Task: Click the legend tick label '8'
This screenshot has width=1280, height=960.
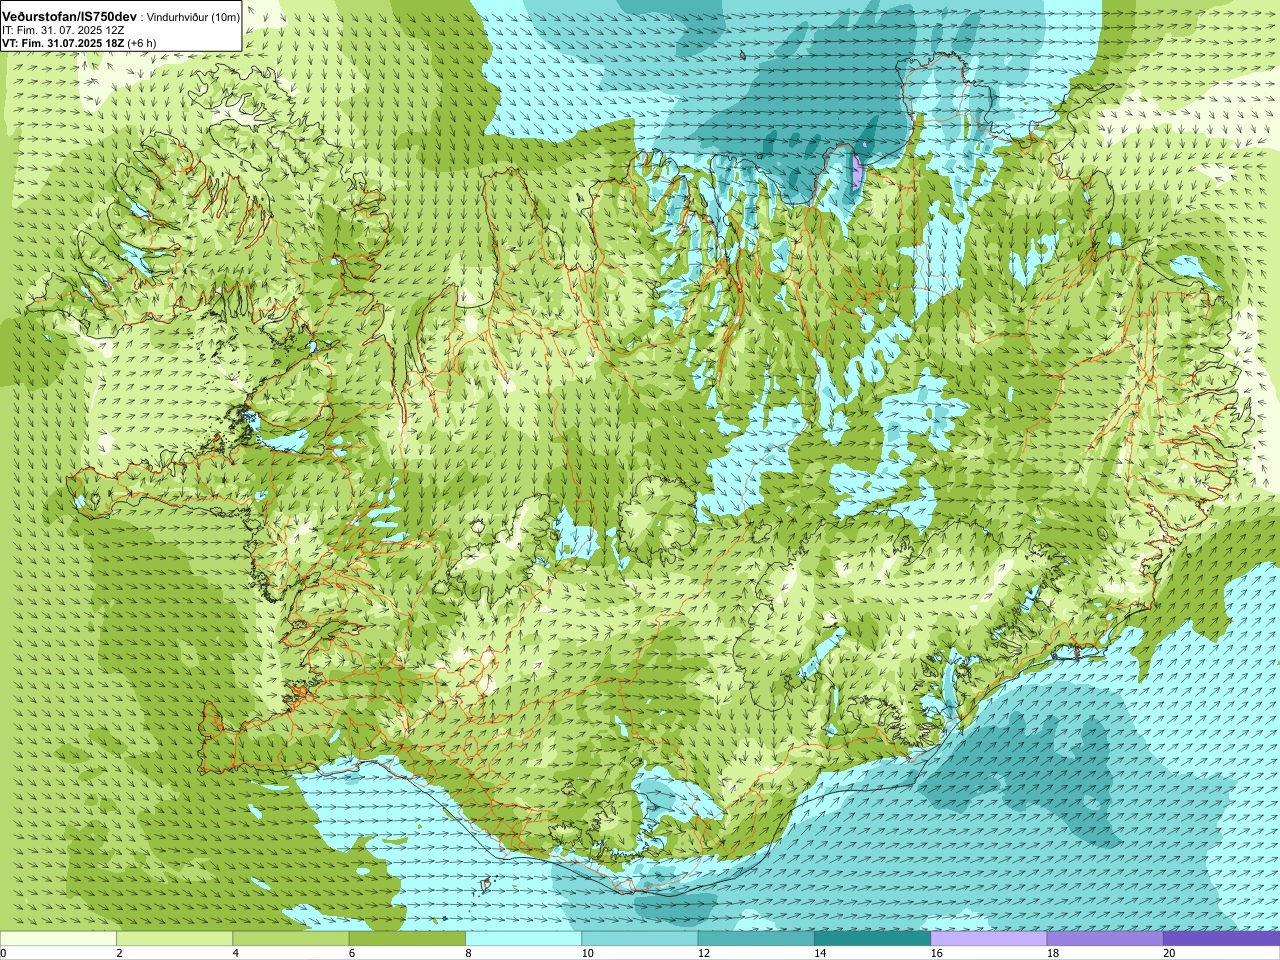Action: [x=468, y=953]
